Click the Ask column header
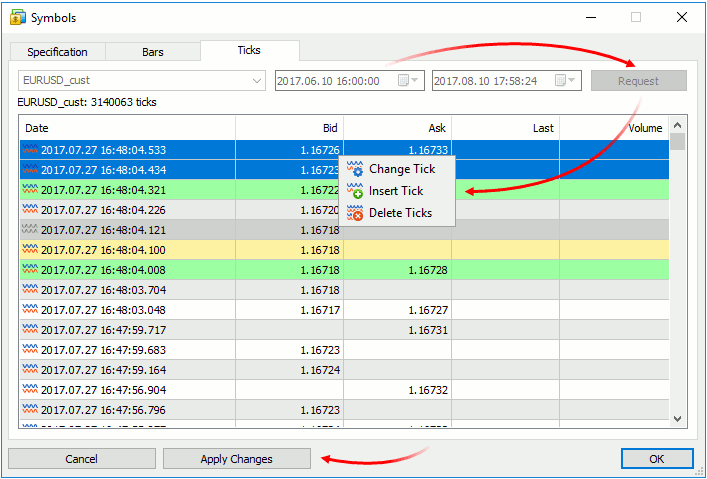This screenshot has width=707, height=479. pos(398,128)
